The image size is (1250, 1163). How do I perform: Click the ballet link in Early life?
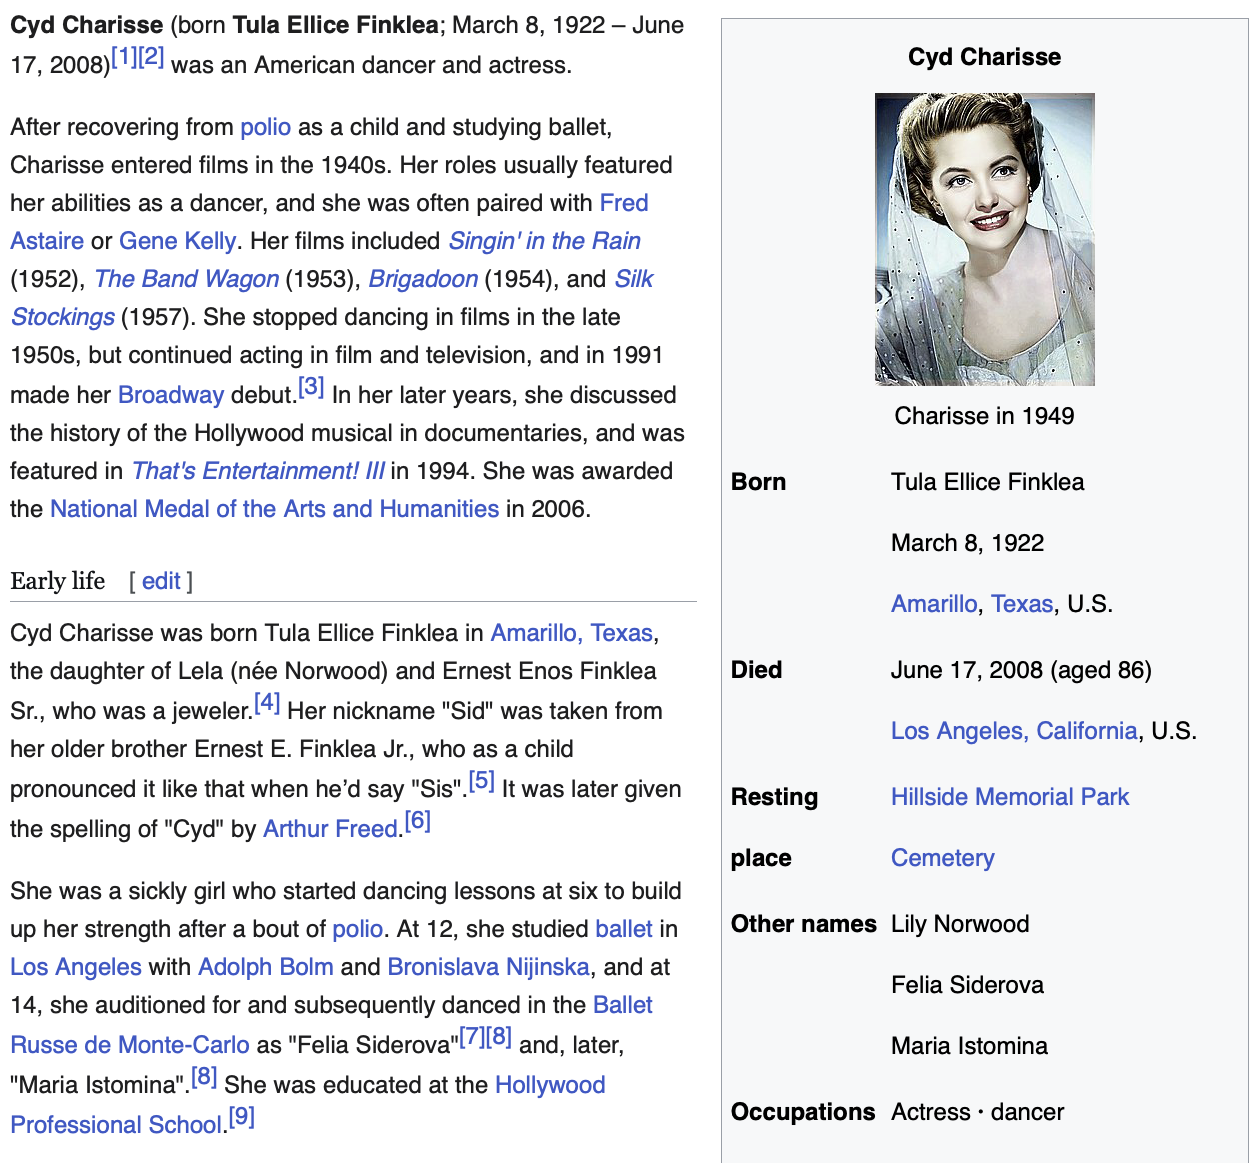[623, 929]
